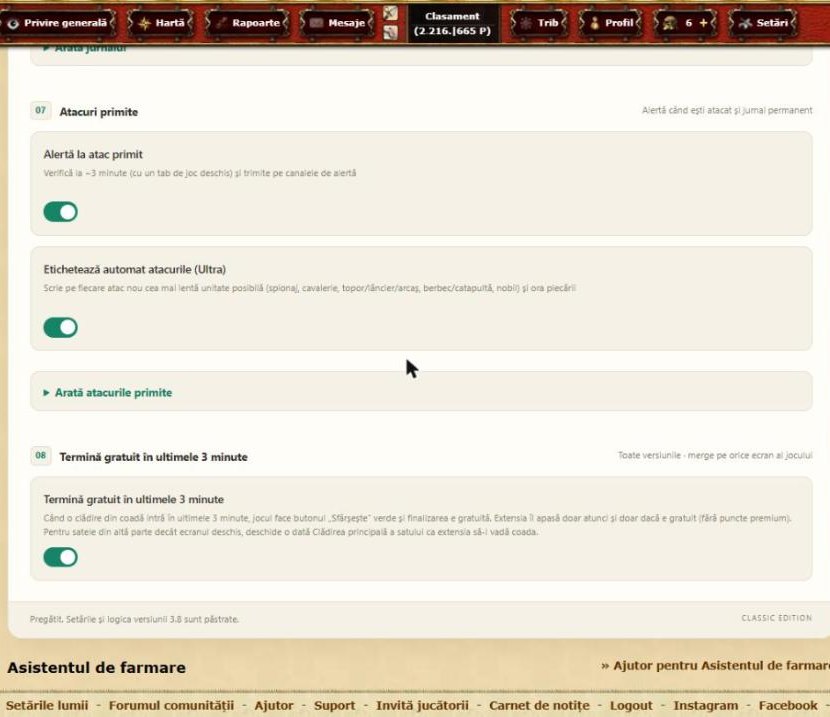Click the figure icon in Profil

point(594,23)
